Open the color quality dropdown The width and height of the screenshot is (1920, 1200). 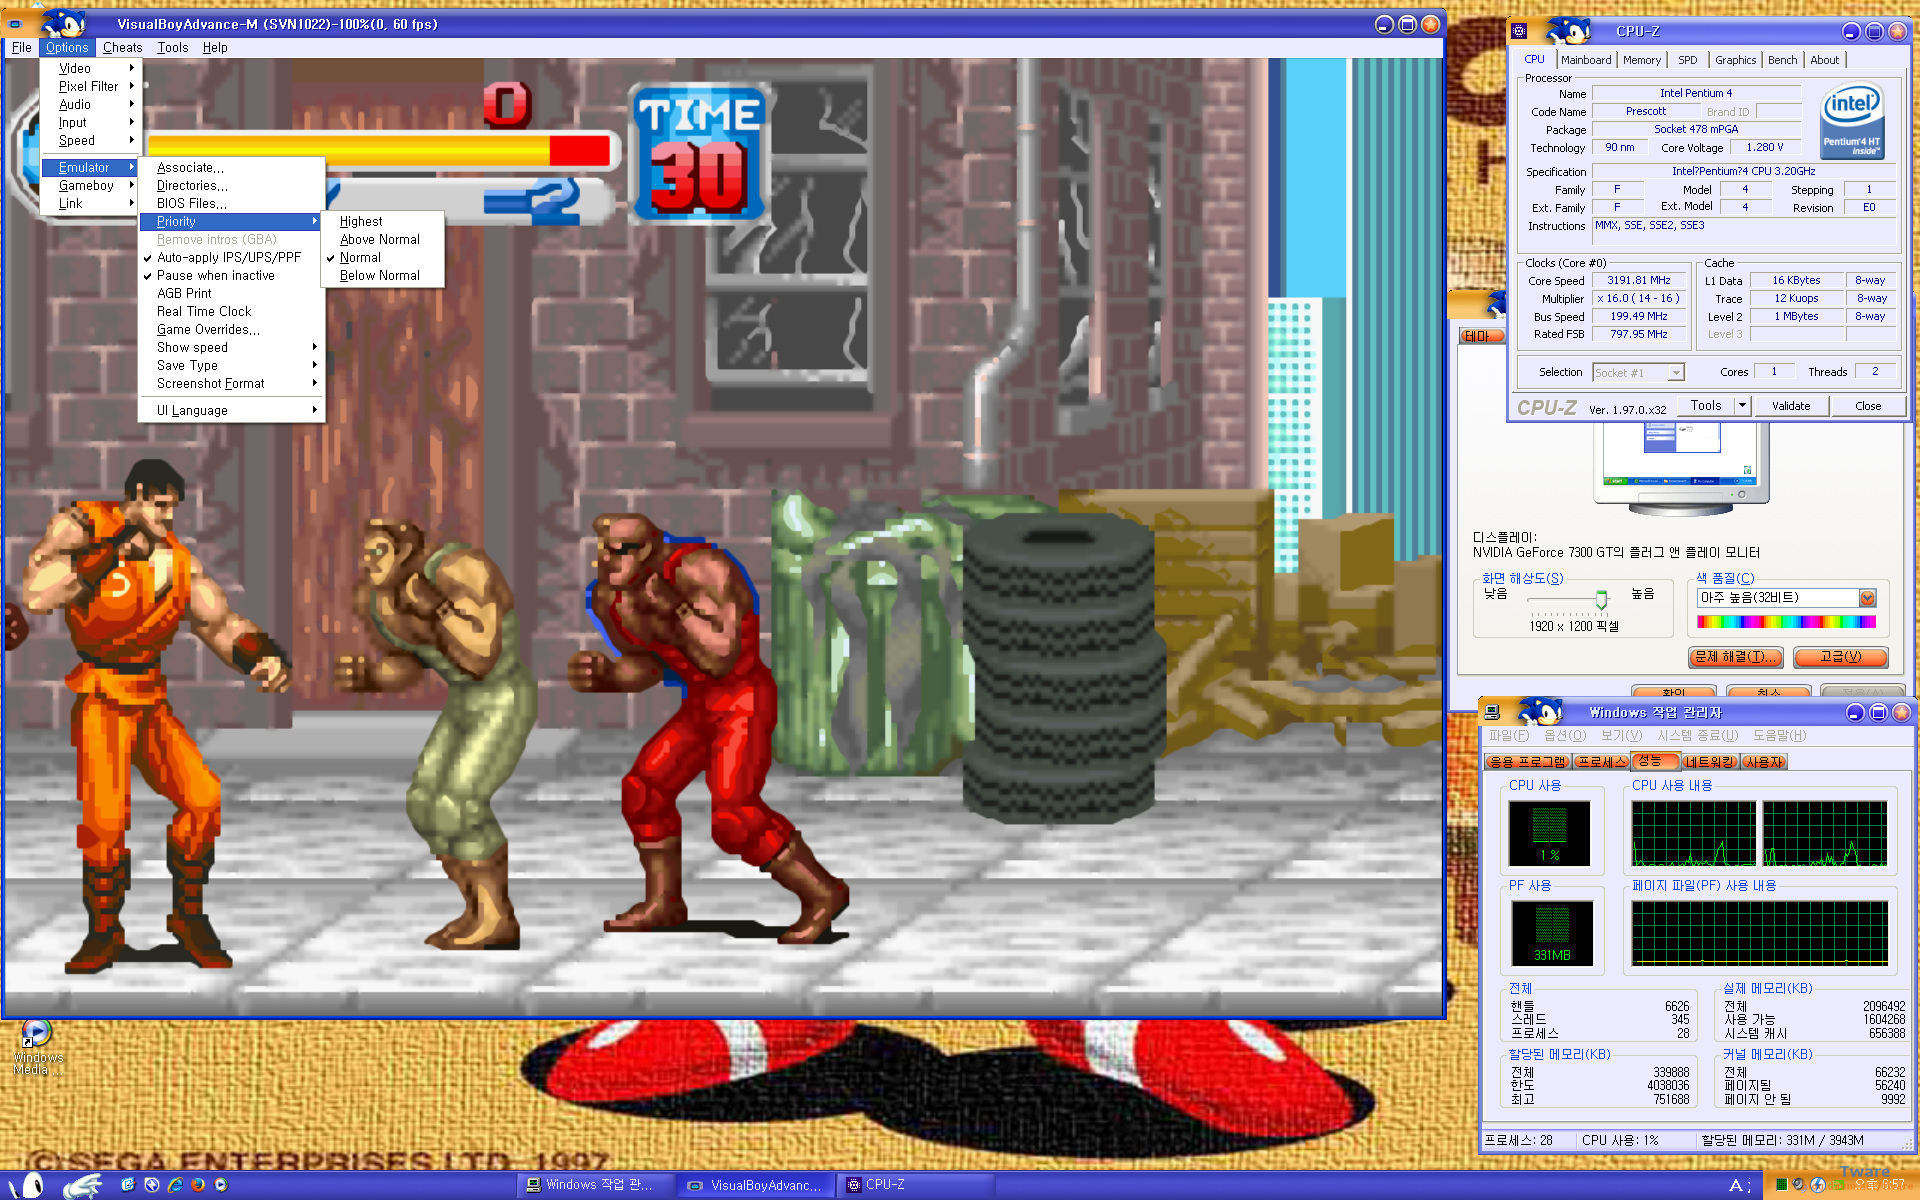click(x=1866, y=598)
